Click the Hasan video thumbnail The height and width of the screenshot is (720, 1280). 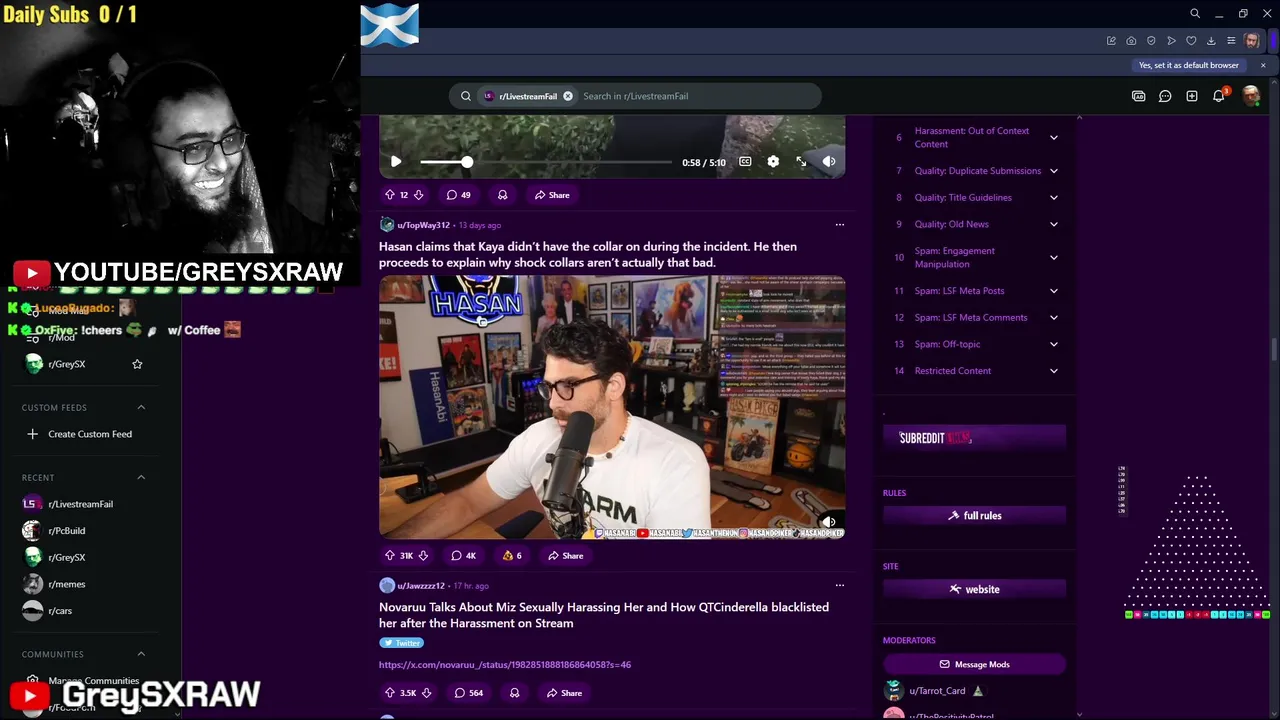point(612,407)
